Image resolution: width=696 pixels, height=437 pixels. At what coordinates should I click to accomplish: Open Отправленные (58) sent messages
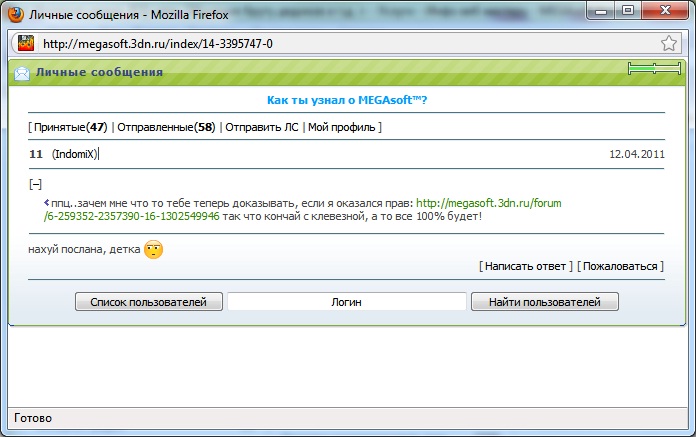coord(166,127)
